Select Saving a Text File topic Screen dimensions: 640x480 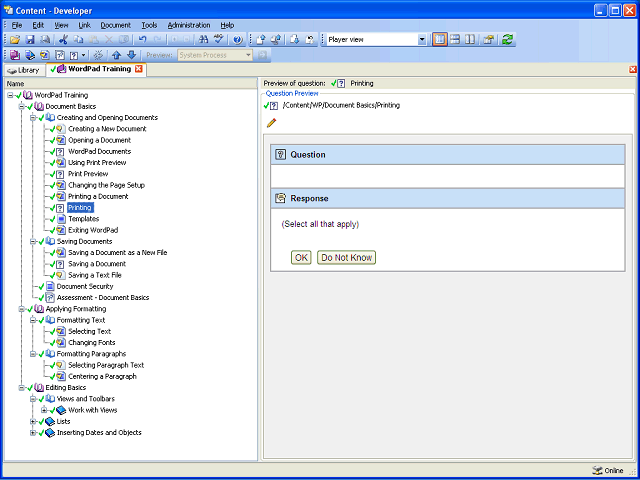pyautogui.click(x=95, y=275)
